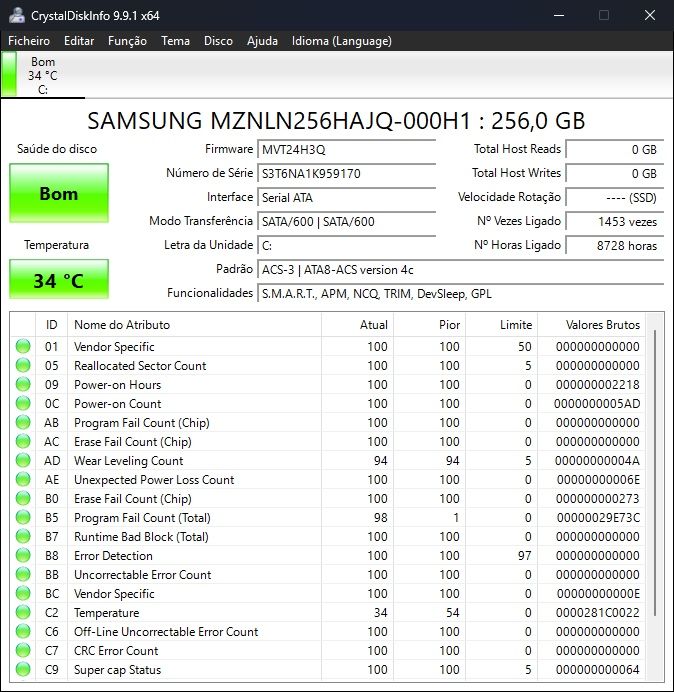The image size is (674, 692).
Task: Open the Disco menu
Action: tap(218, 41)
